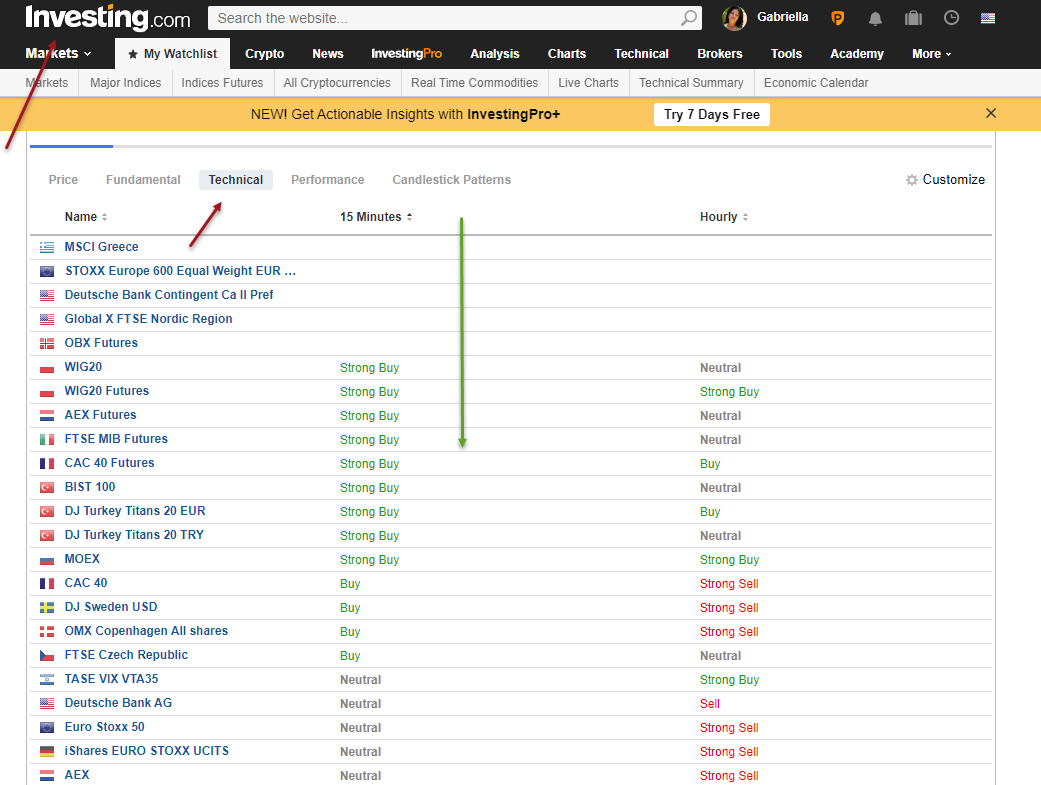Image resolution: width=1041 pixels, height=785 pixels.
Task: Open the AEX Futures instrument
Action: (x=100, y=415)
